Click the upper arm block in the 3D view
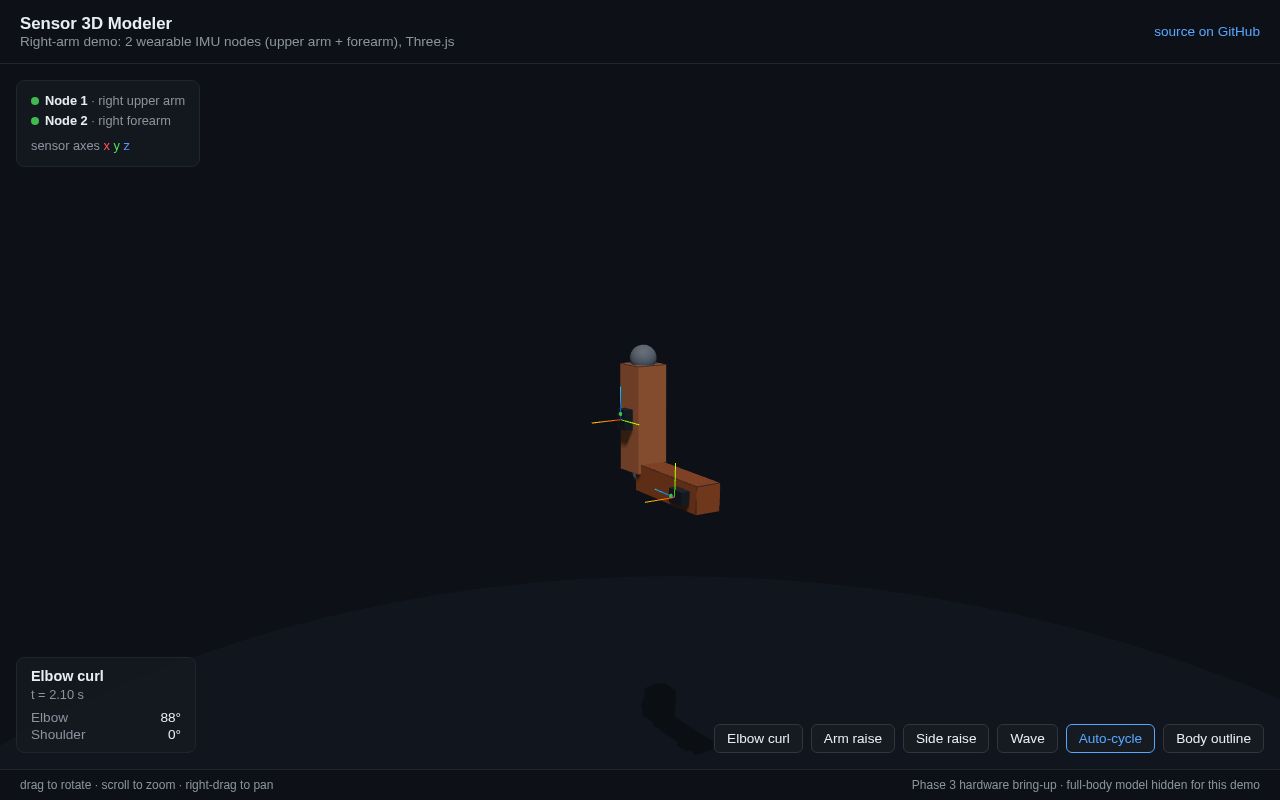The height and width of the screenshot is (800, 1280). [650, 415]
